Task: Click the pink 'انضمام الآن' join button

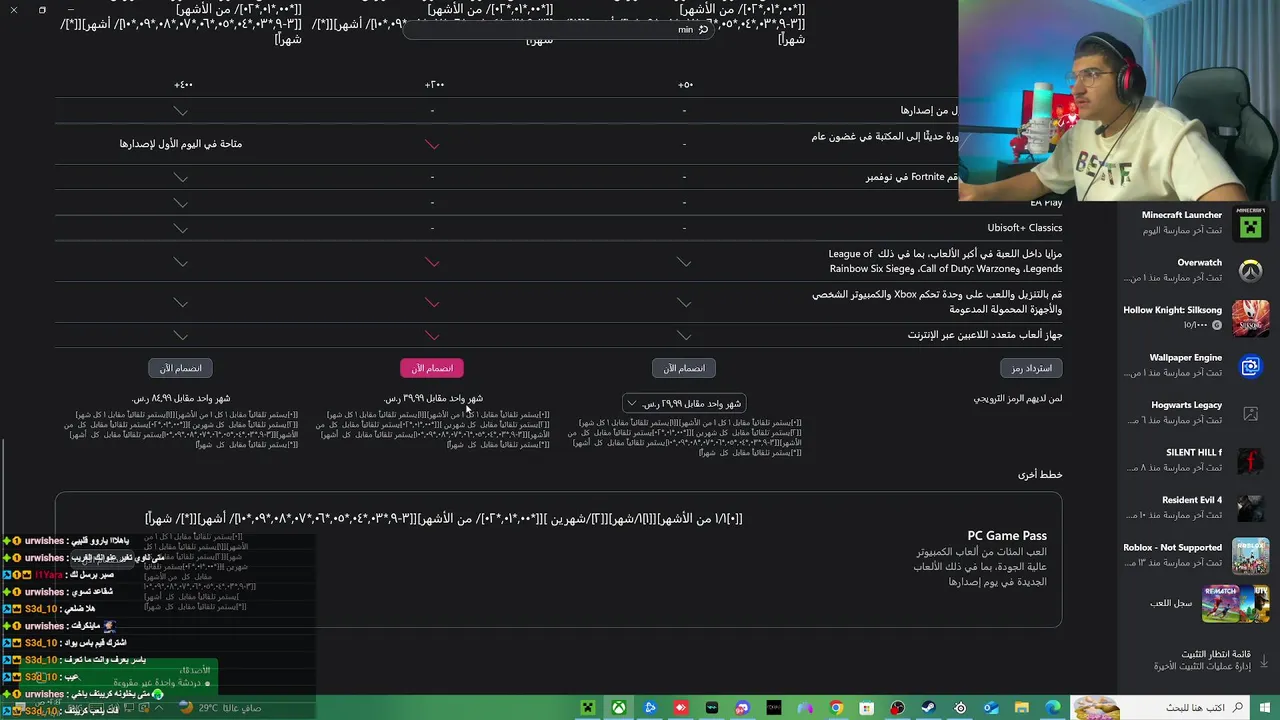Action: [432, 368]
